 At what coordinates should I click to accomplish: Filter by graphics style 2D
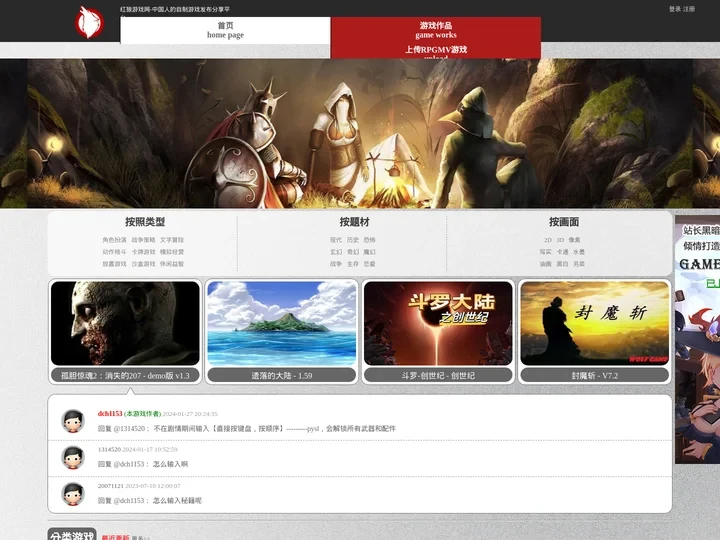click(548, 240)
